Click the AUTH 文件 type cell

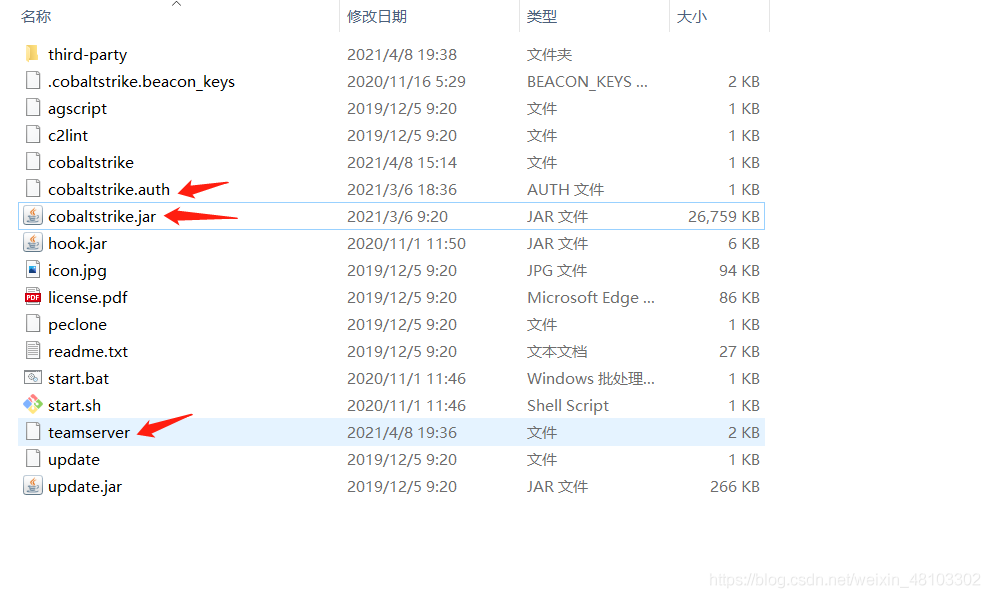click(x=566, y=190)
